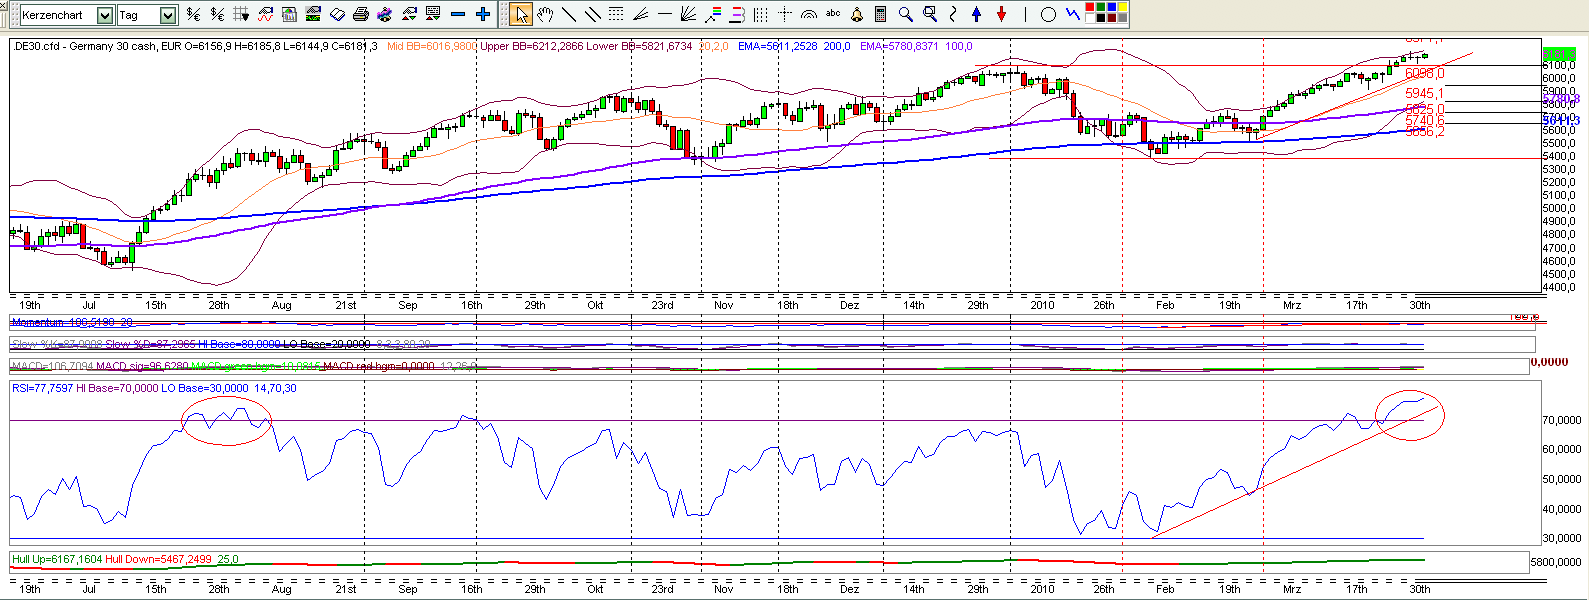Select the crosshair tool

[785, 14]
